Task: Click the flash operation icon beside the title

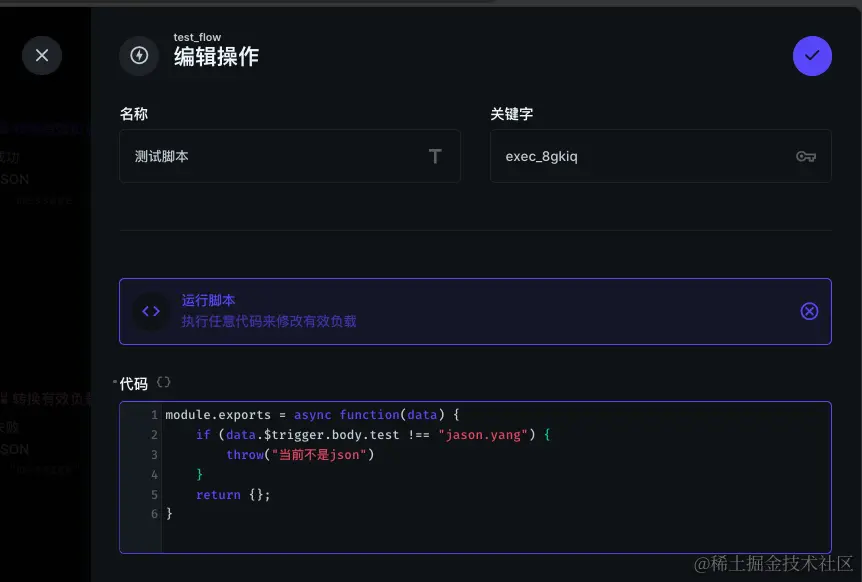Action: pos(139,56)
